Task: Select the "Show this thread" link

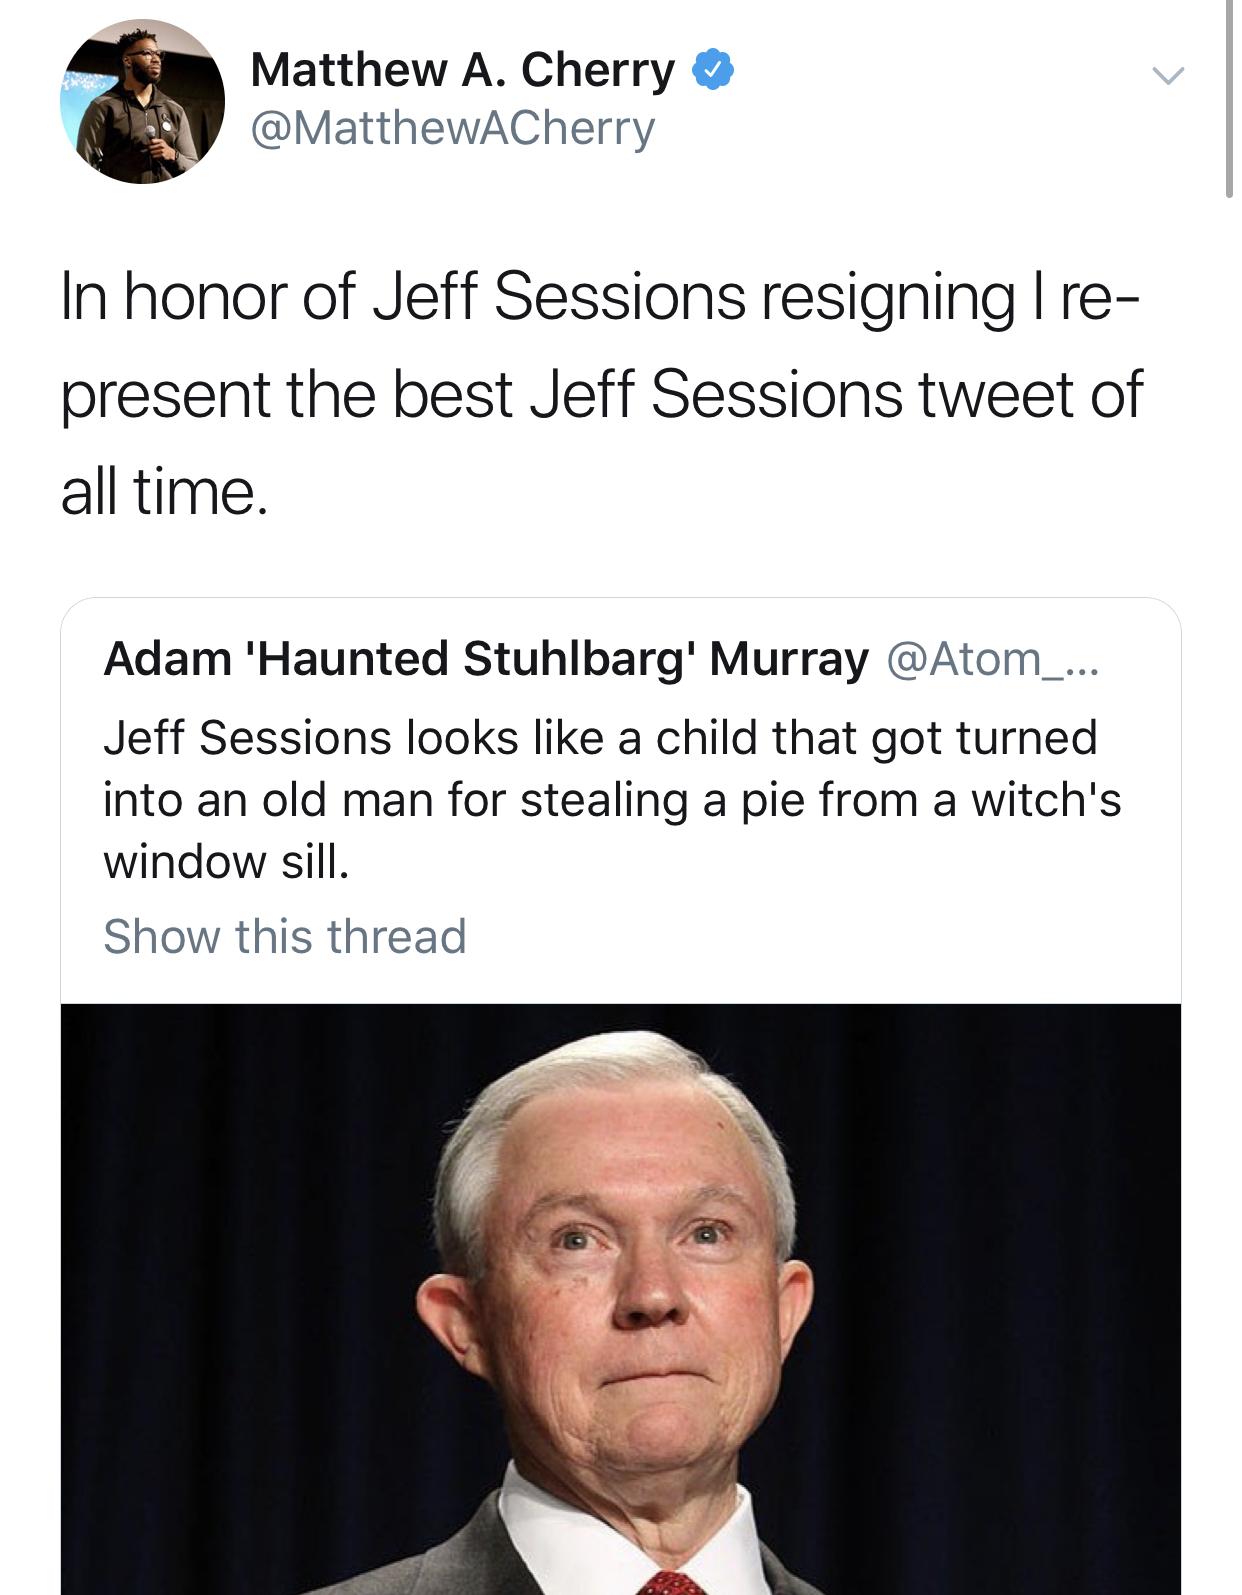Action: click(x=285, y=937)
